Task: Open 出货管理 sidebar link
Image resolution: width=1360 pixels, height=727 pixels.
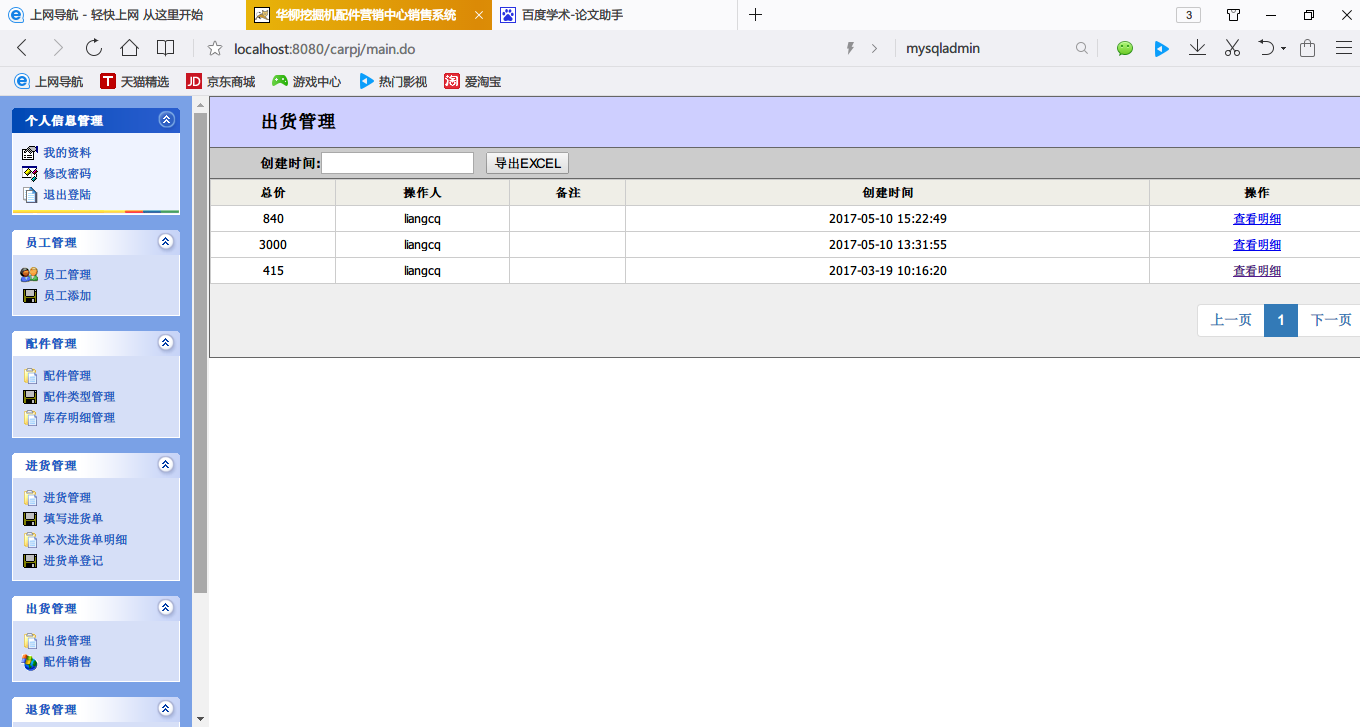Action: tap(67, 641)
